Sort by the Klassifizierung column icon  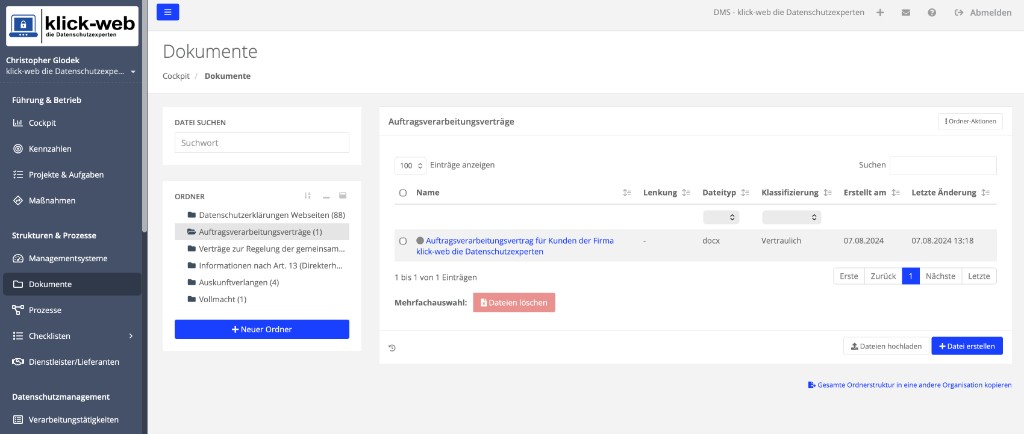click(827, 193)
